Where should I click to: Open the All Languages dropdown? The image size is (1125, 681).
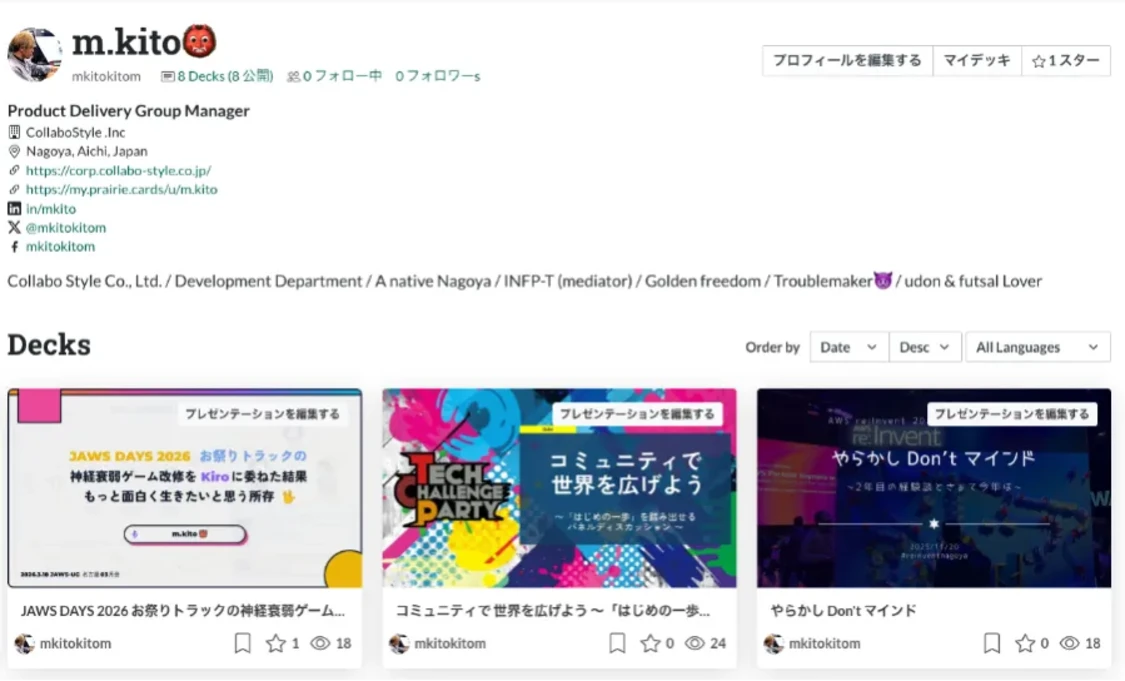click(x=1037, y=347)
